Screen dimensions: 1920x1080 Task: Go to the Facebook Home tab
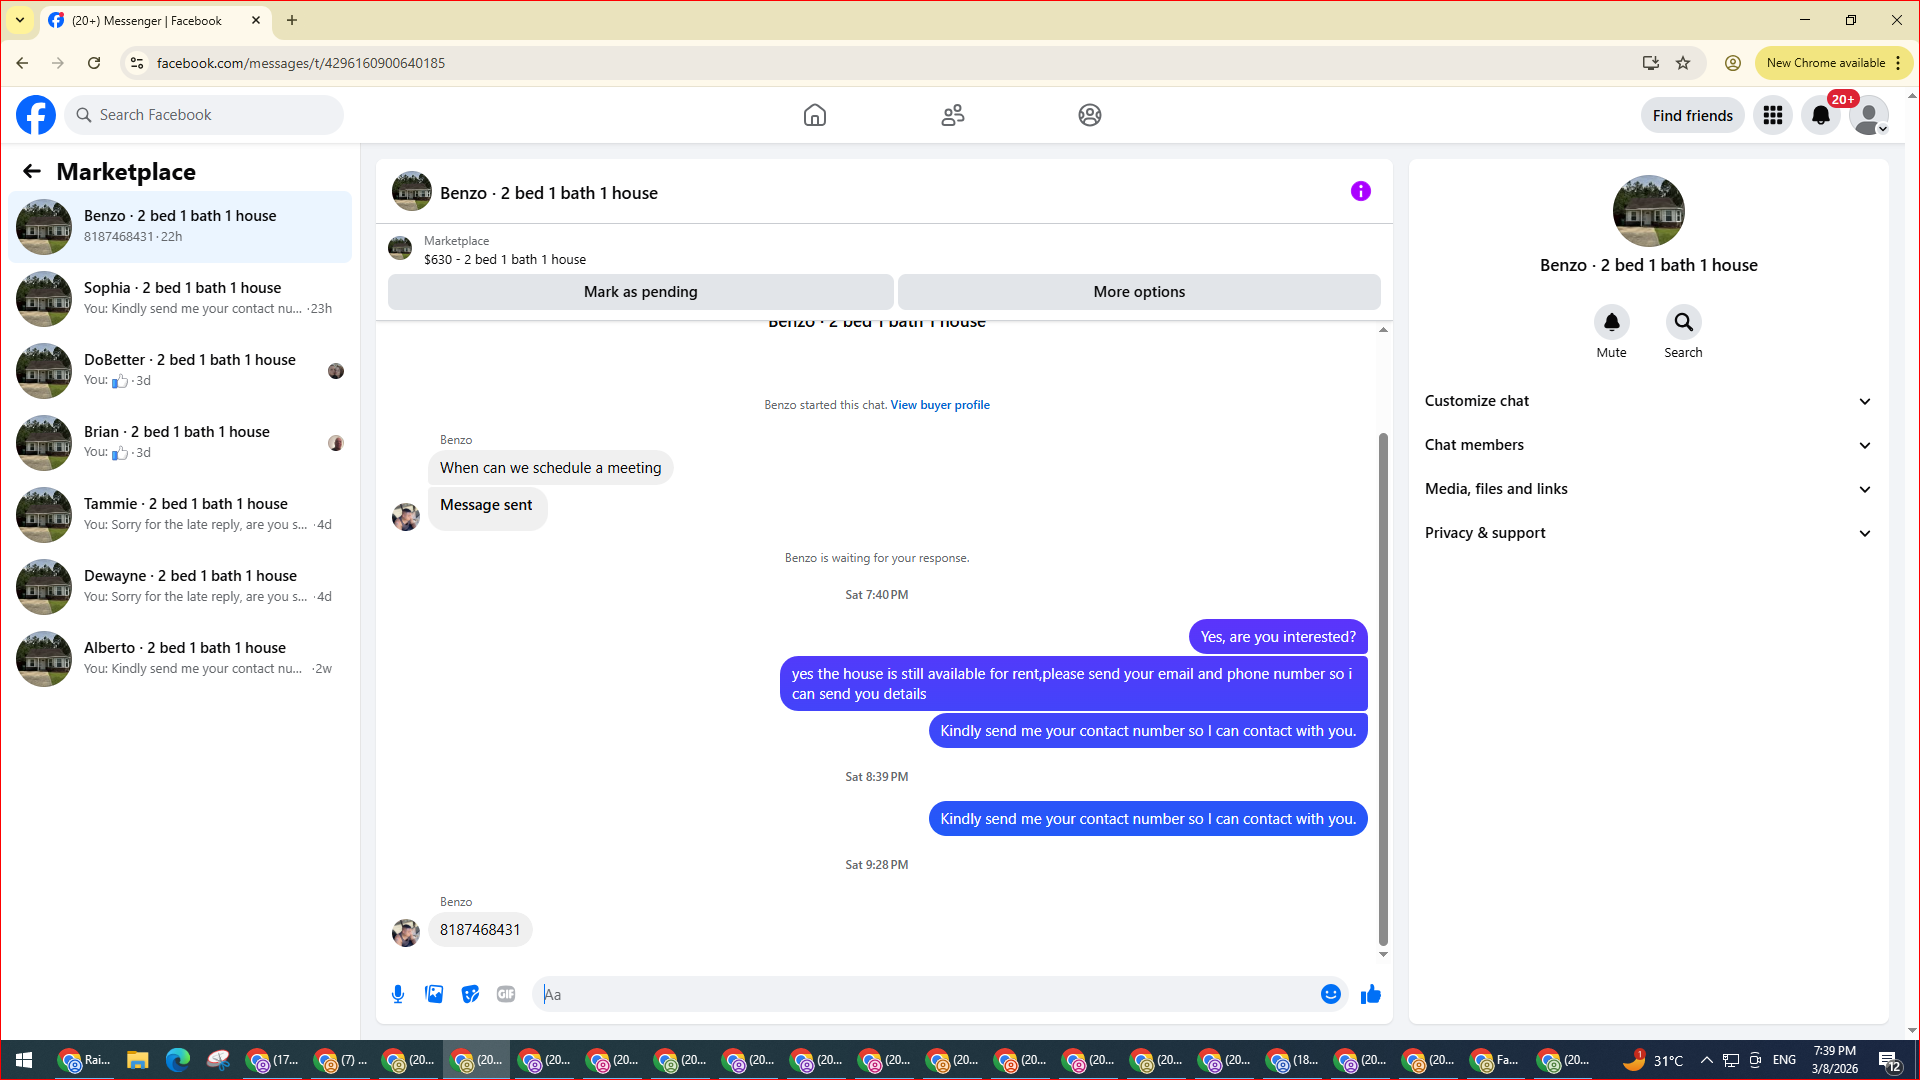tap(814, 115)
